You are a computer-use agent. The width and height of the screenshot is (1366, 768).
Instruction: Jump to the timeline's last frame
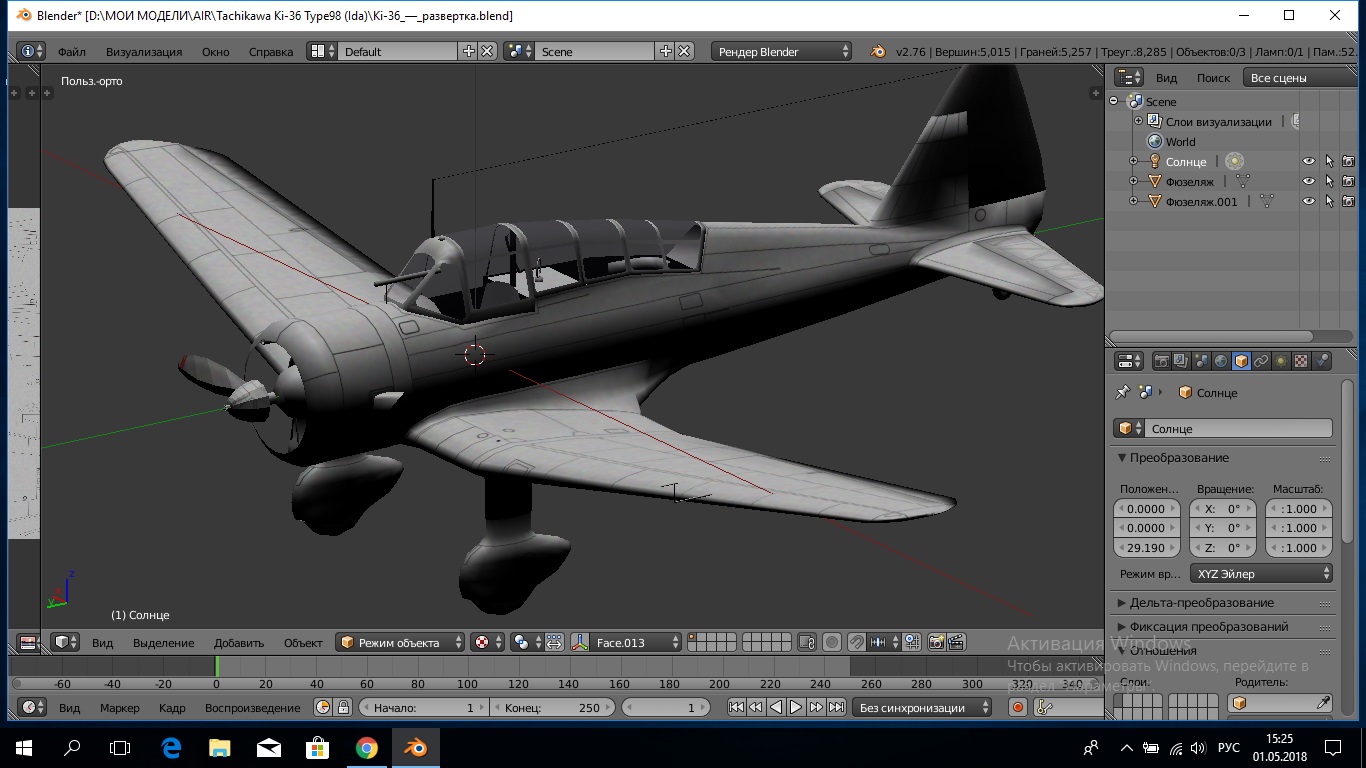(x=836, y=707)
